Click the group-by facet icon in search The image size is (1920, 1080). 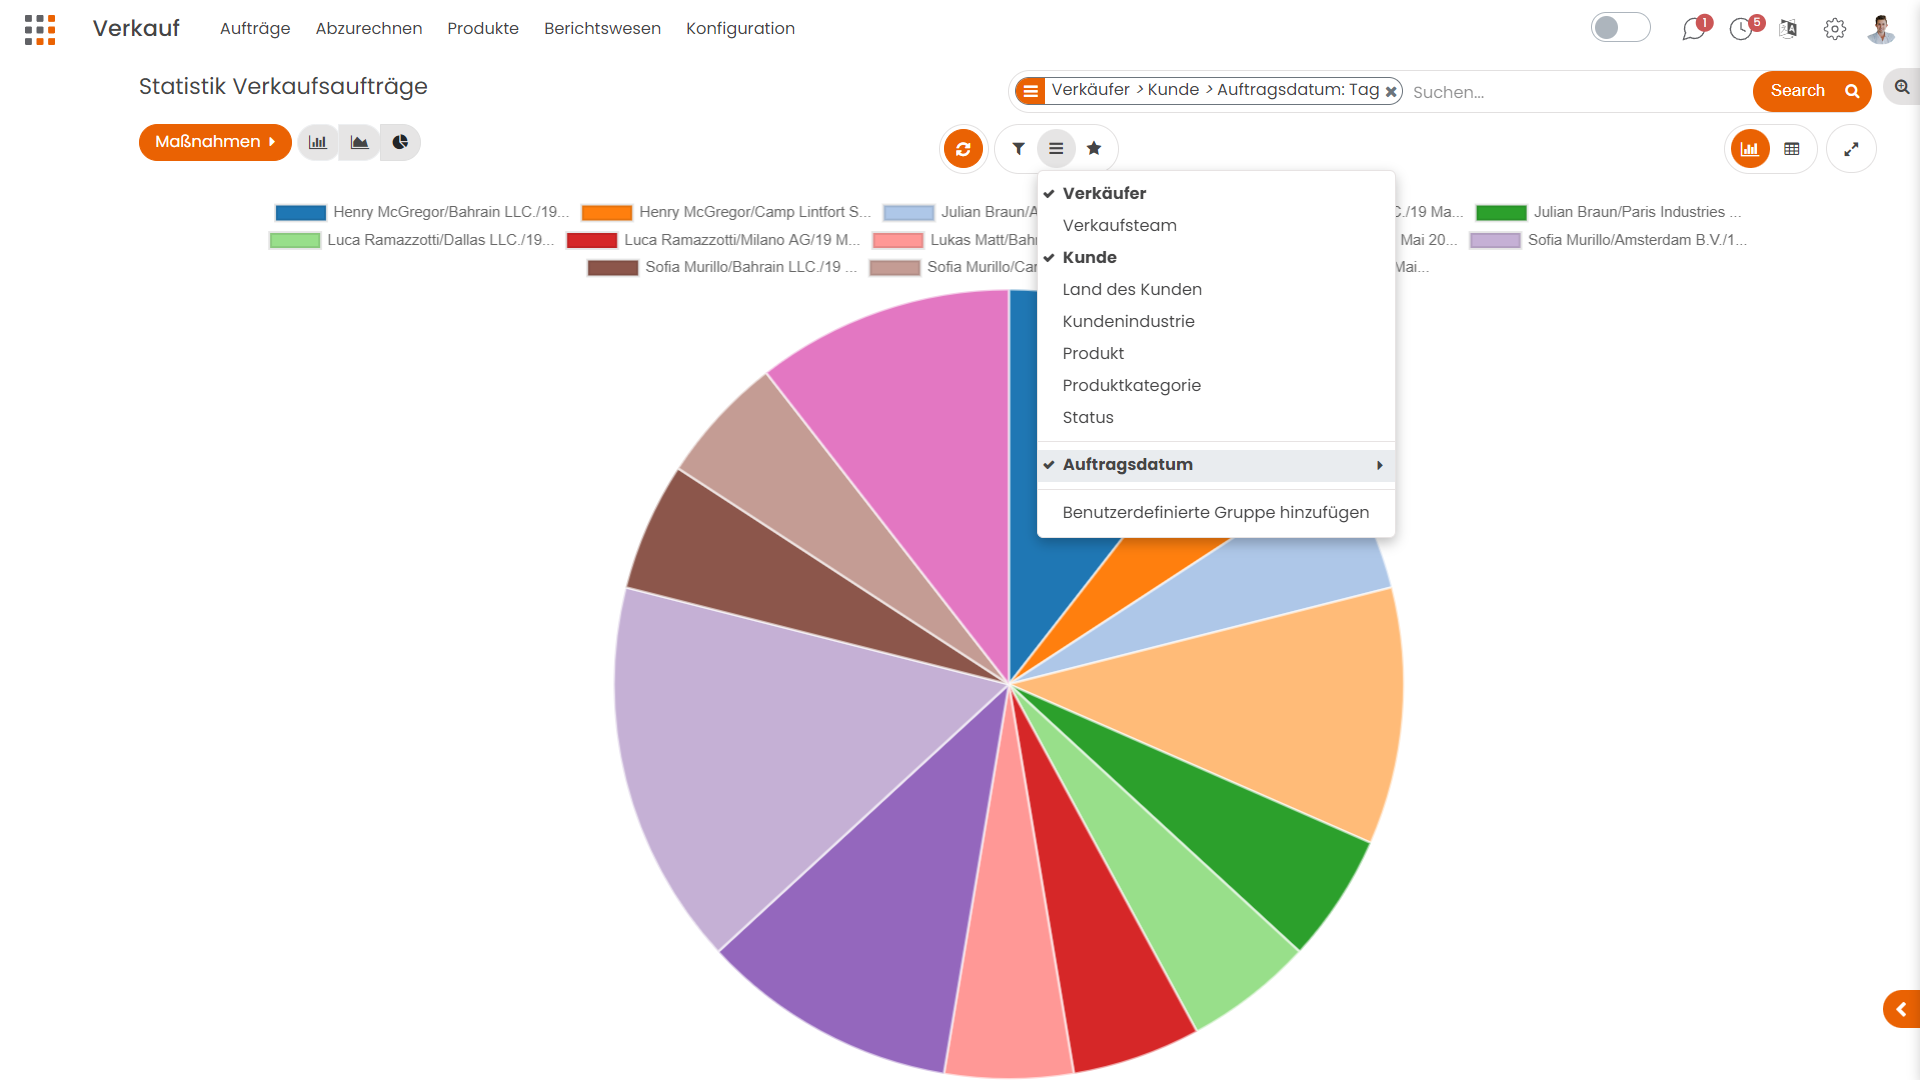click(1030, 91)
